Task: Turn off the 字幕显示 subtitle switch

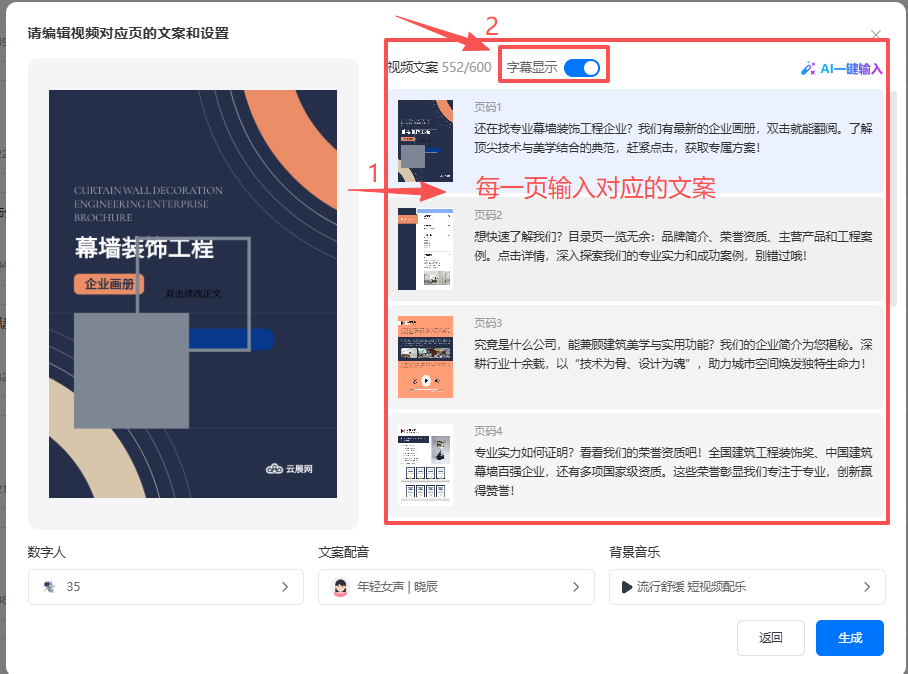Action: [582, 68]
